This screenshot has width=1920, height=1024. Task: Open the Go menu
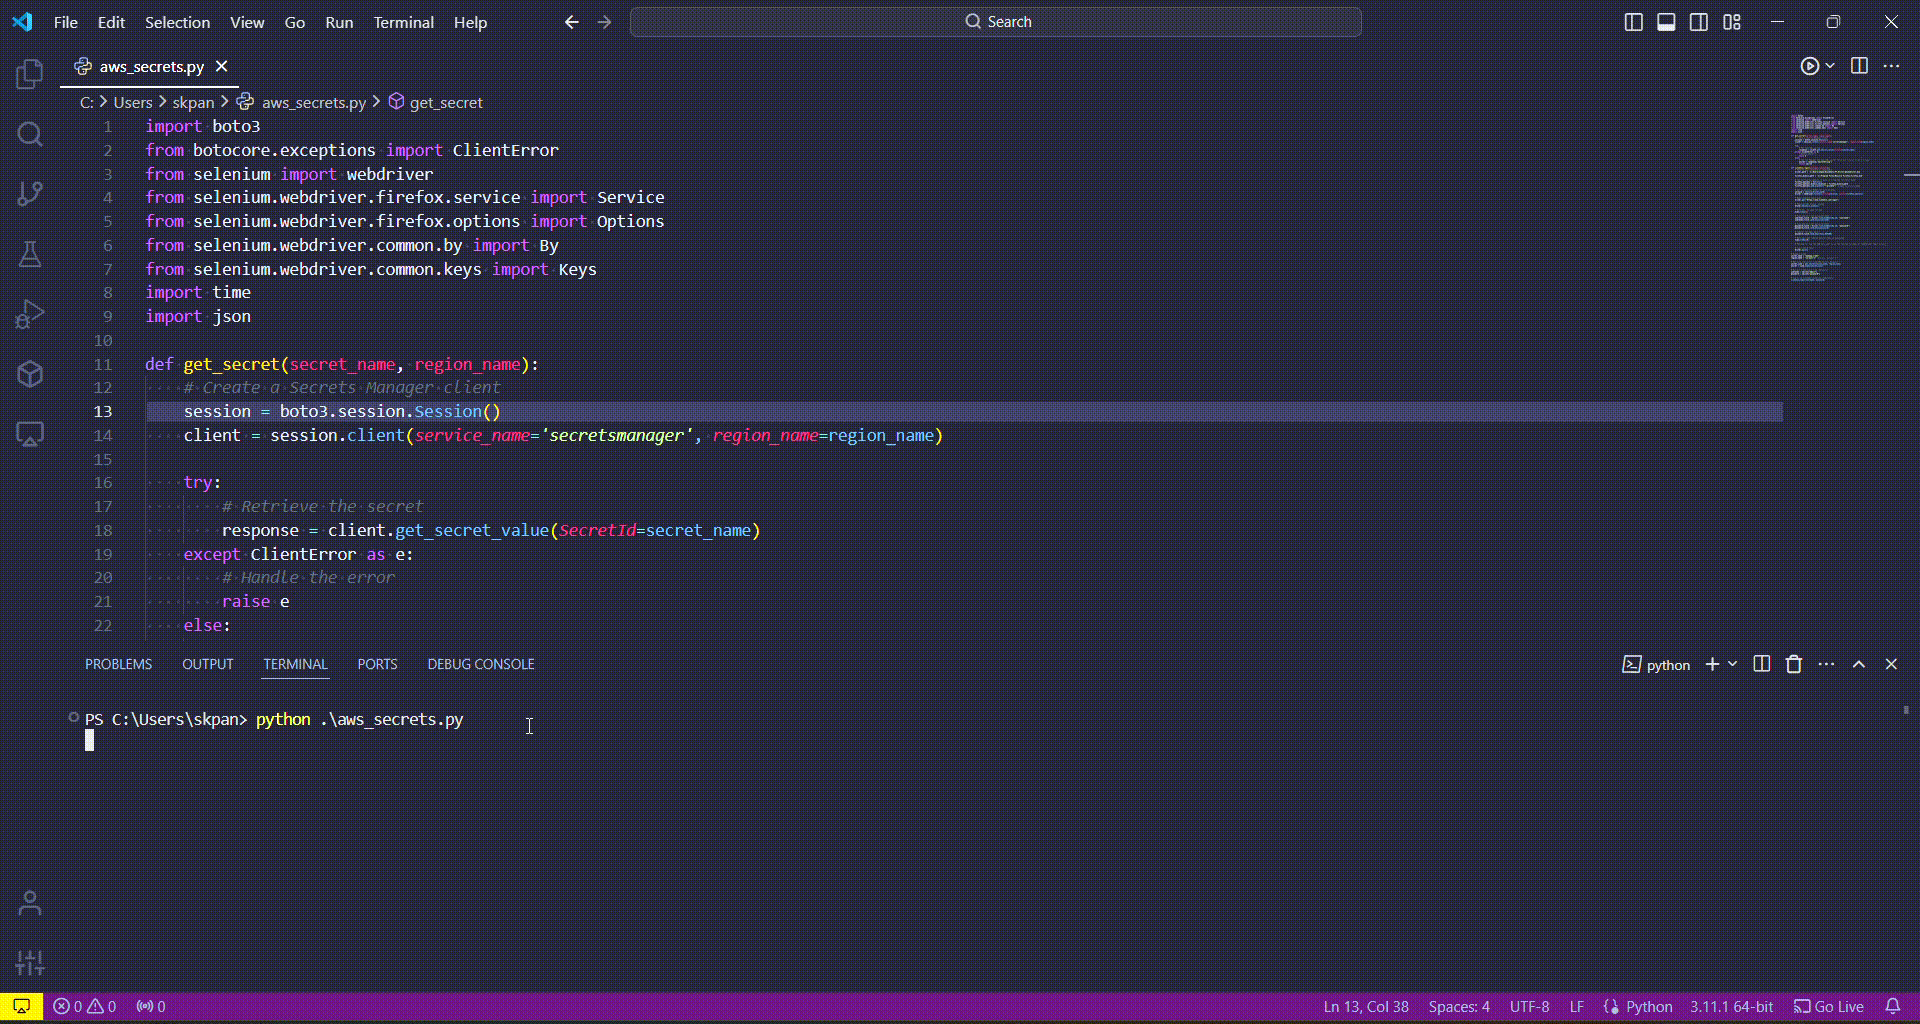coord(295,22)
